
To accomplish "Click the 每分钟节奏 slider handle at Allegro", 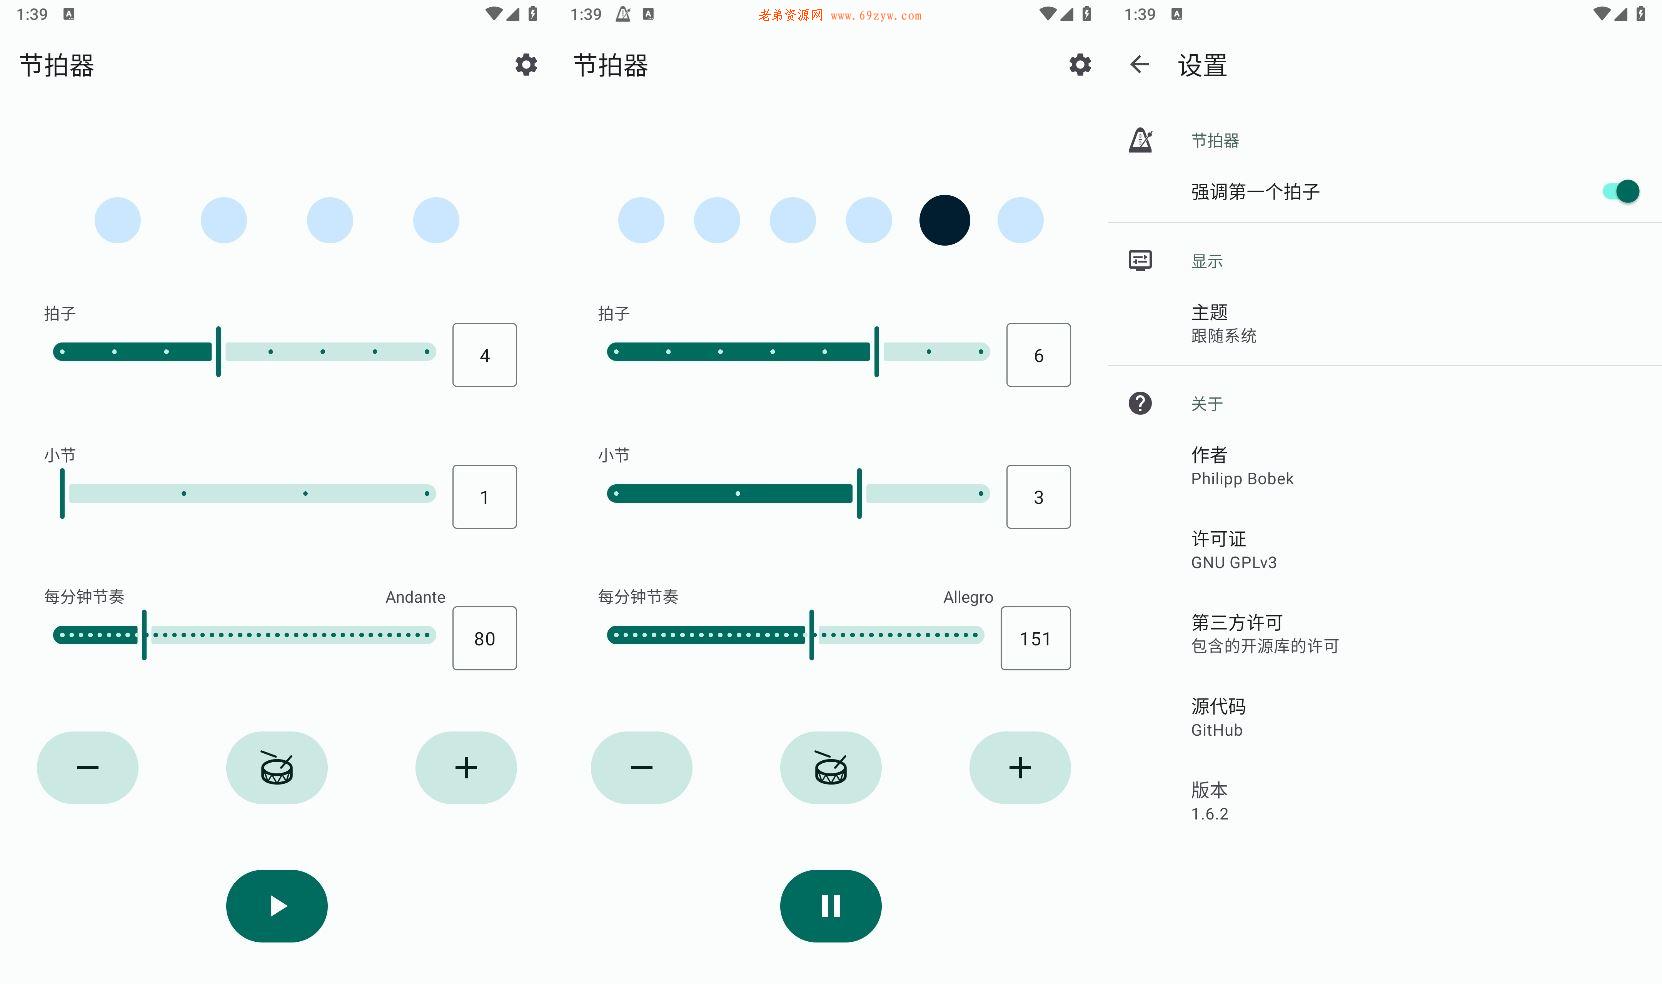I will (811, 635).
